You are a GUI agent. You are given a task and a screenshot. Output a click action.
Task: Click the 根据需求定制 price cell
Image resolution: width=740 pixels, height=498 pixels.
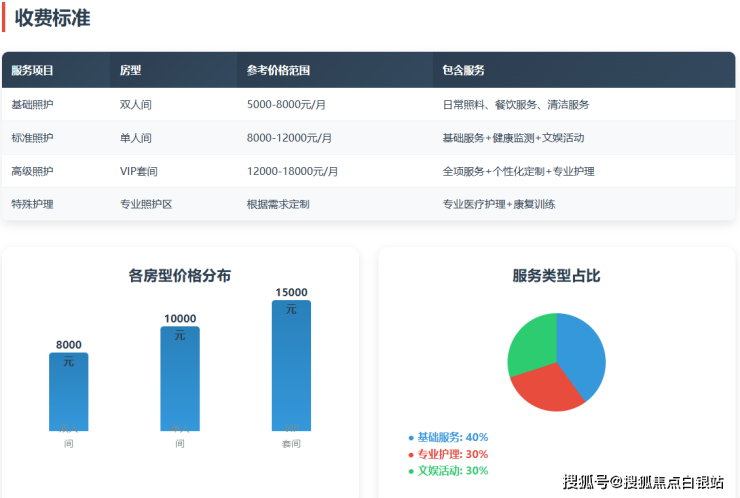[x=278, y=204]
